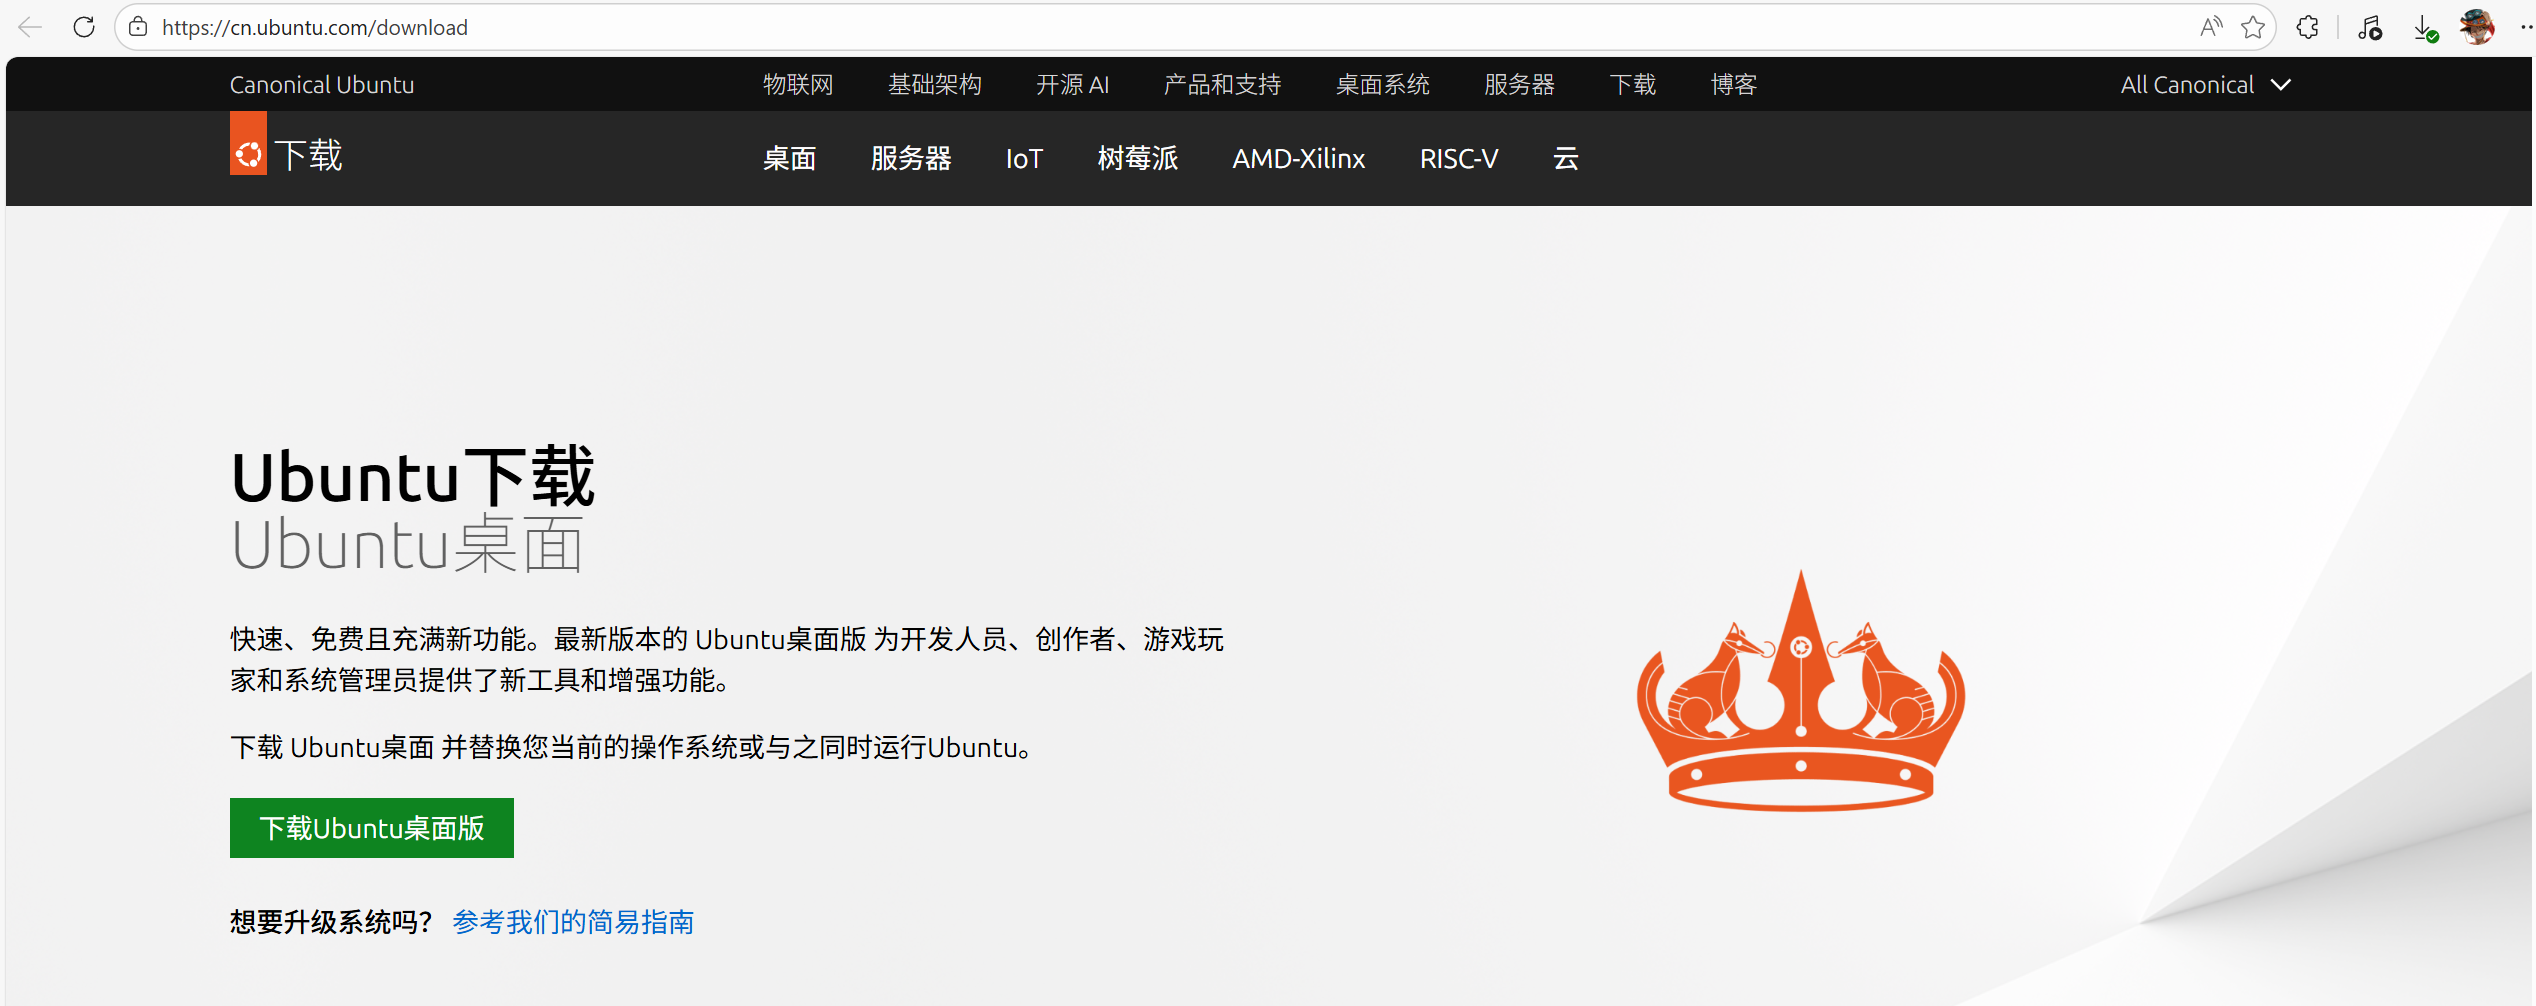Open the 博客 top menu link
Screen dimensions: 2536x1006
[x=1734, y=85]
